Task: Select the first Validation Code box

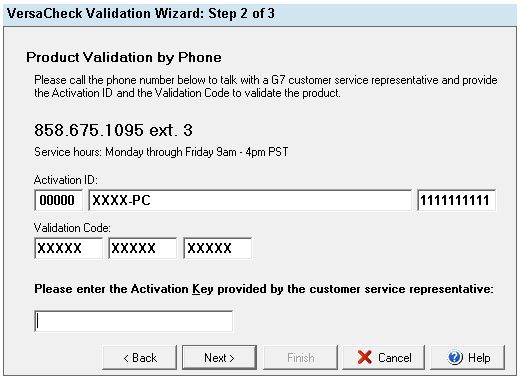Action: tap(68, 248)
